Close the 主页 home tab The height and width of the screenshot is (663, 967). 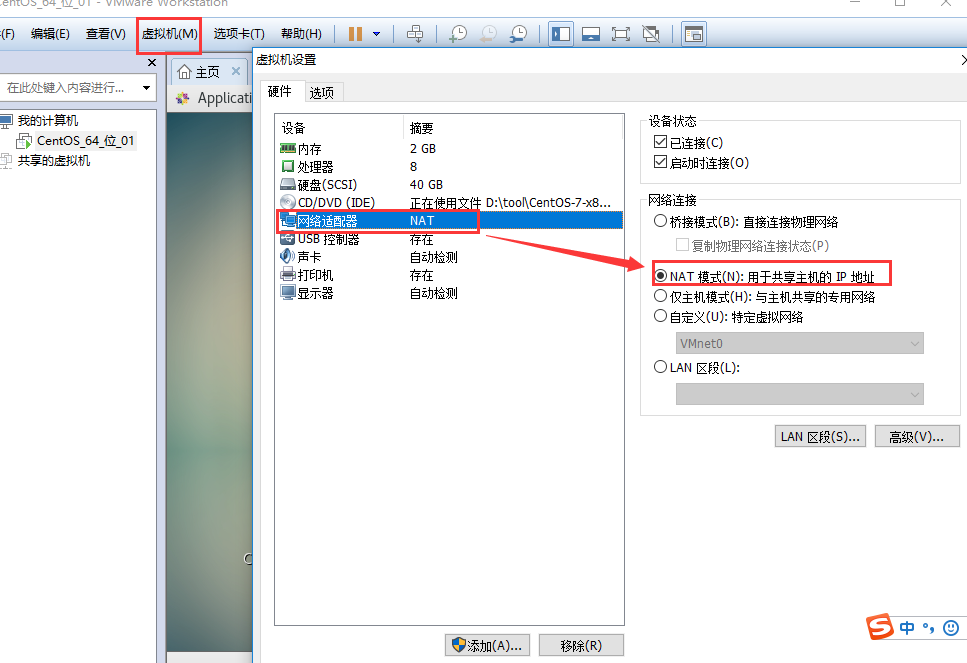coord(236,71)
